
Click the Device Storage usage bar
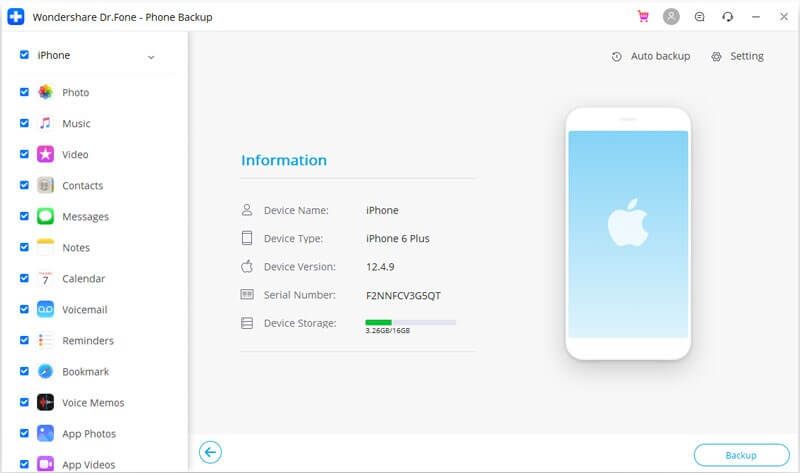click(x=410, y=322)
